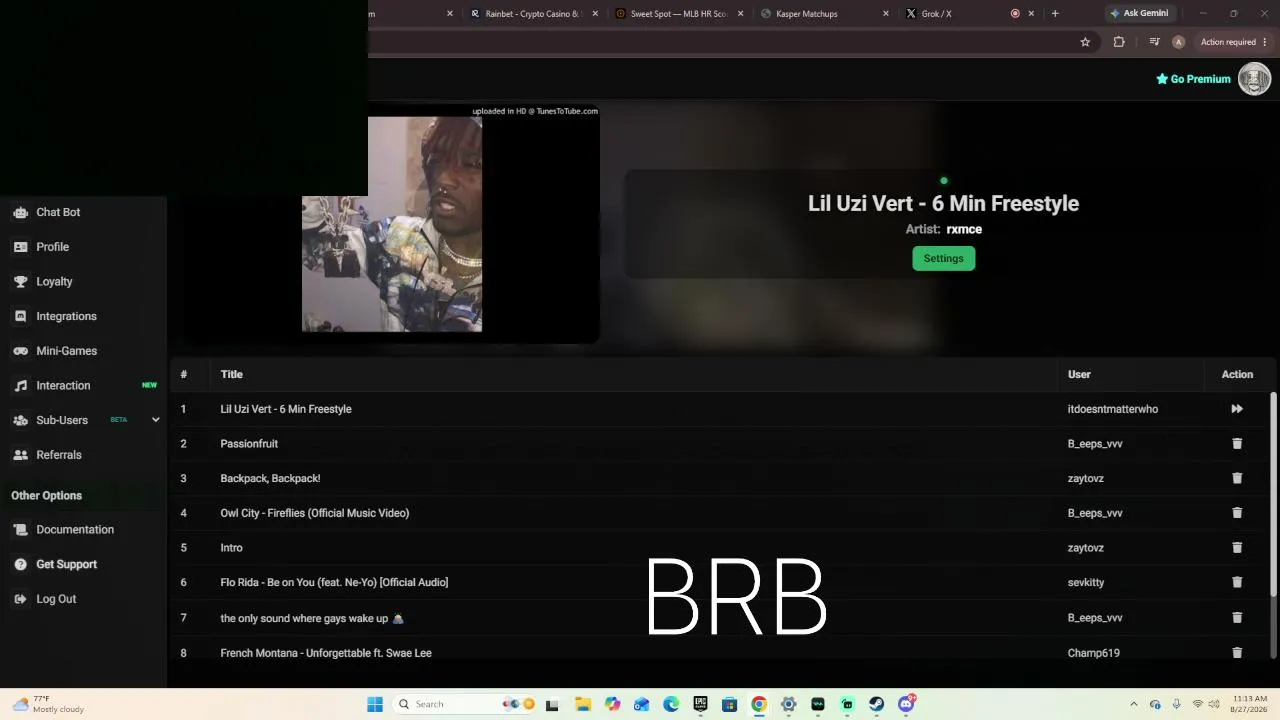
Task: Bookmark this page star icon
Action: 1085,42
